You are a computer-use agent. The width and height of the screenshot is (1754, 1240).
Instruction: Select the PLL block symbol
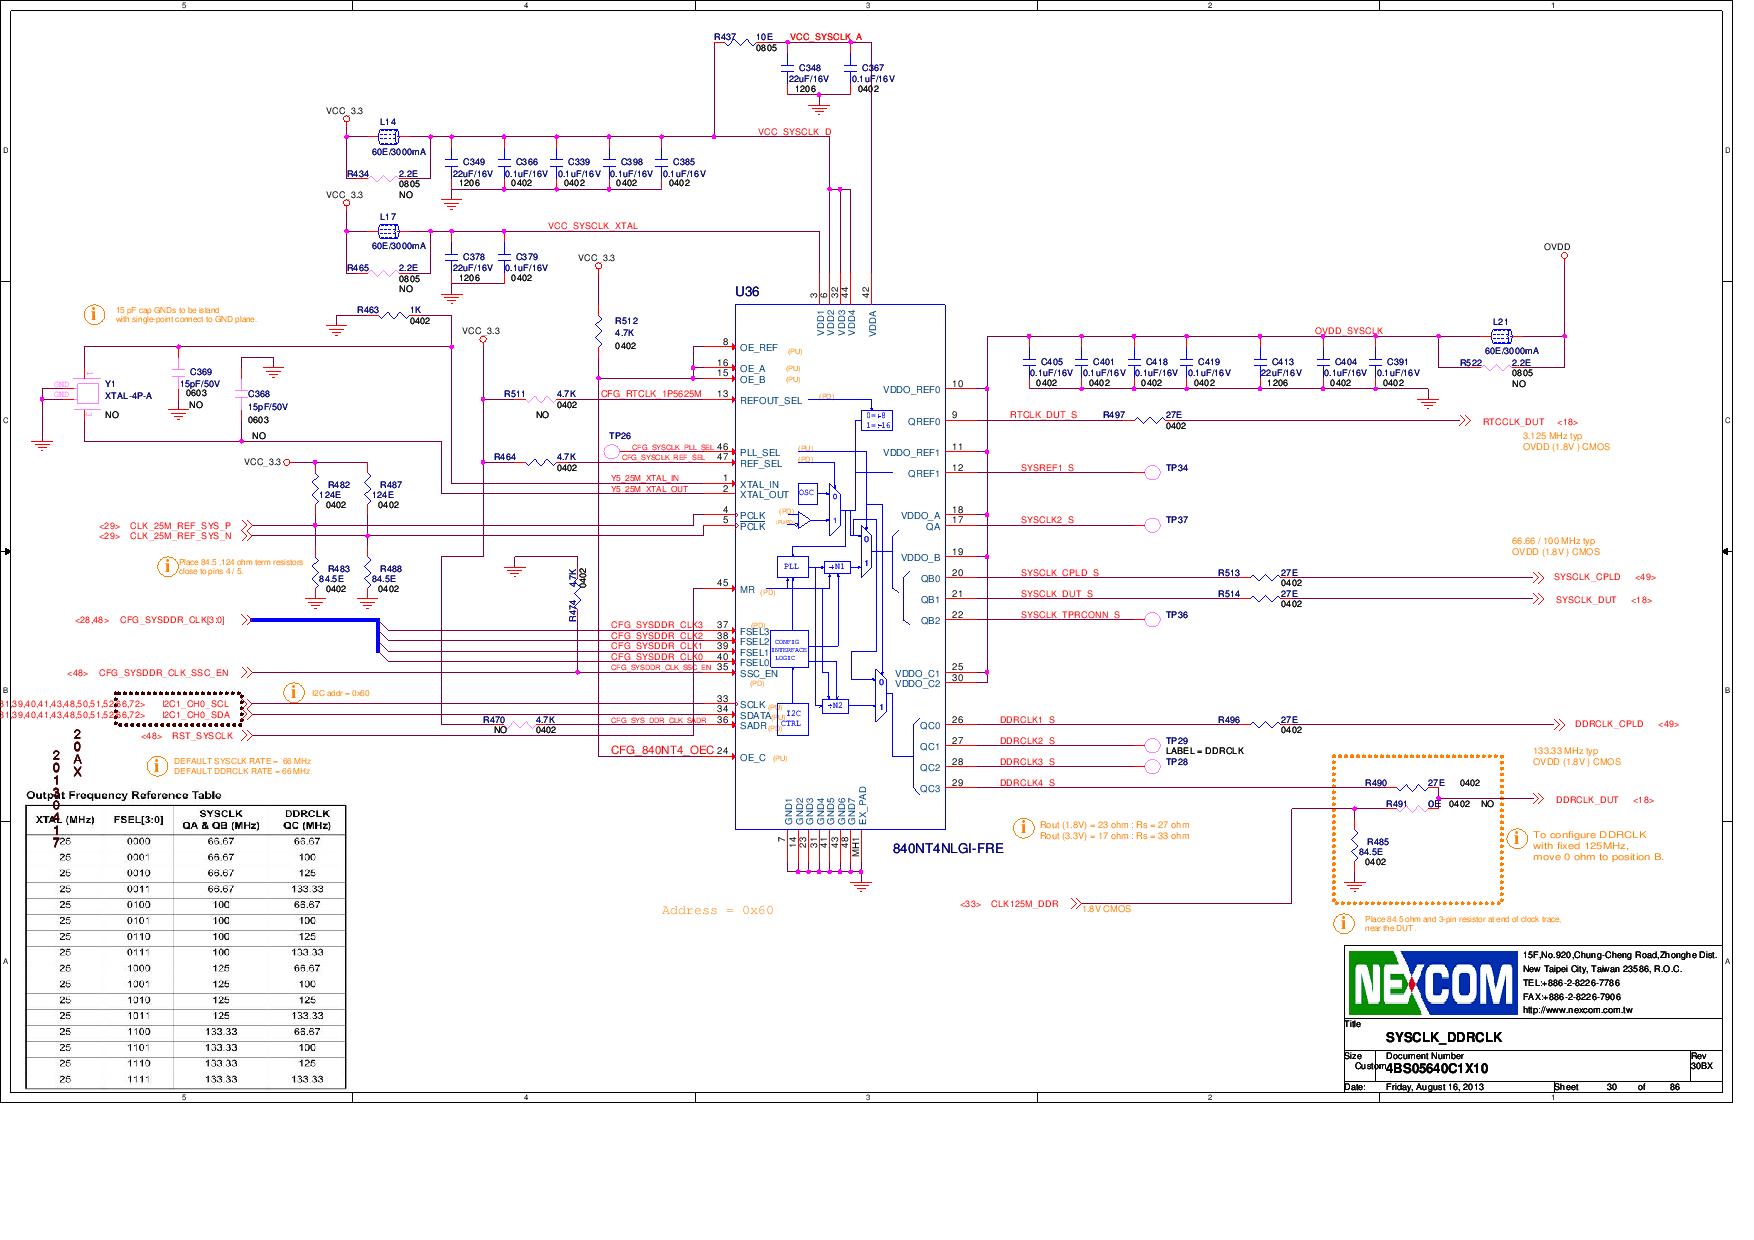(x=791, y=565)
